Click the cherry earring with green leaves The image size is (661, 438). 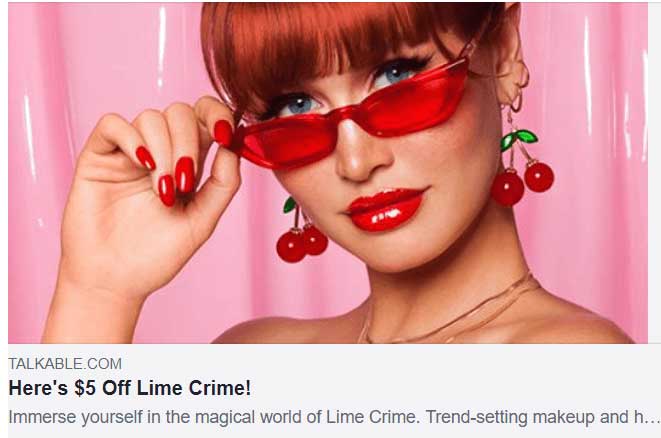[522, 168]
